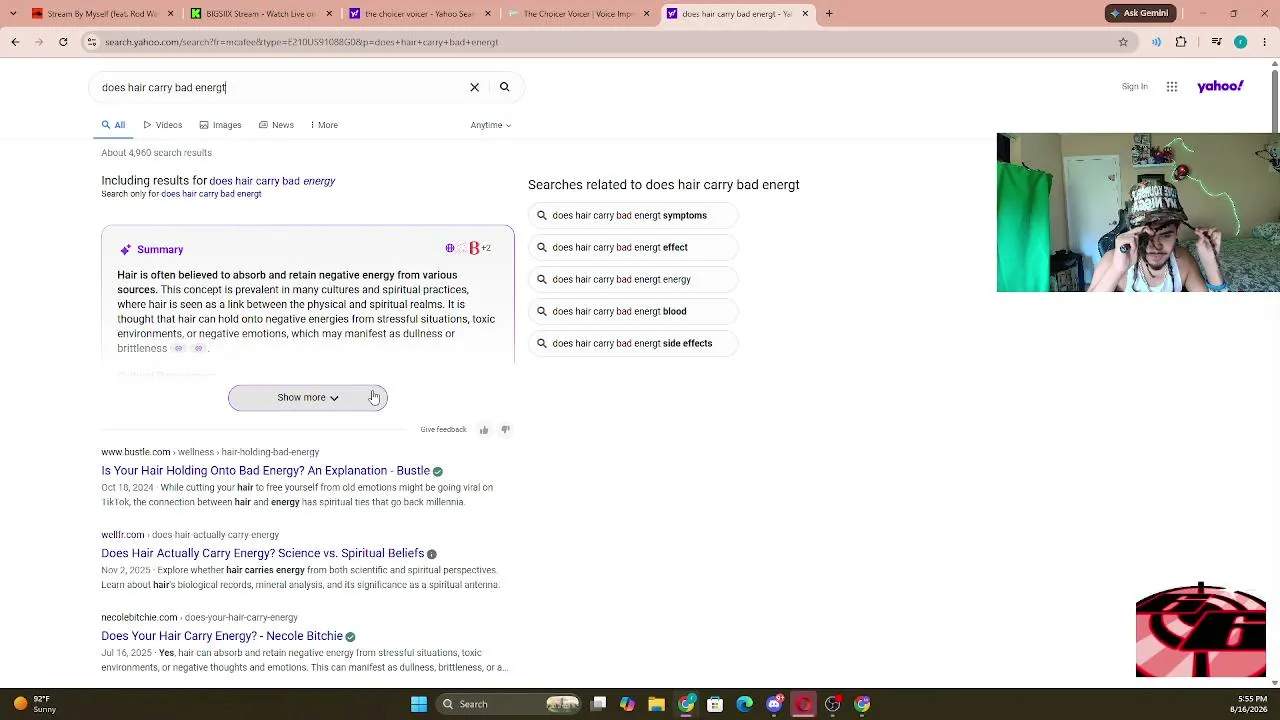Open Discord from the taskbar

click(x=773, y=704)
